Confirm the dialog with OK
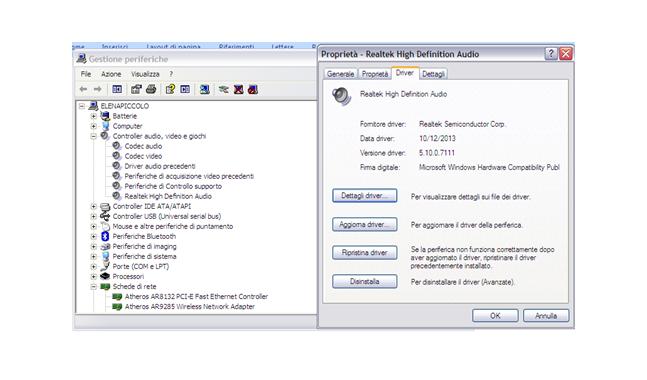This screenshot has height=380, width=647. pos(495,316)
